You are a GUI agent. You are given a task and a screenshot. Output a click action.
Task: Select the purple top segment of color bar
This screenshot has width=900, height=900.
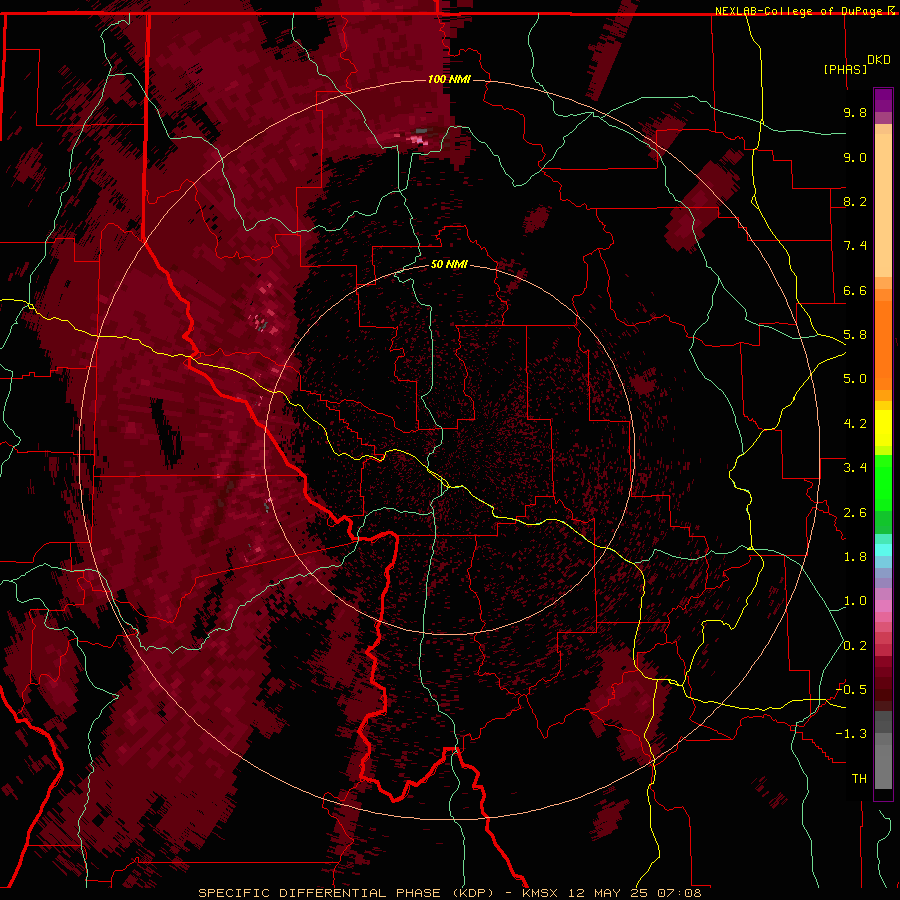click(883, 100)
